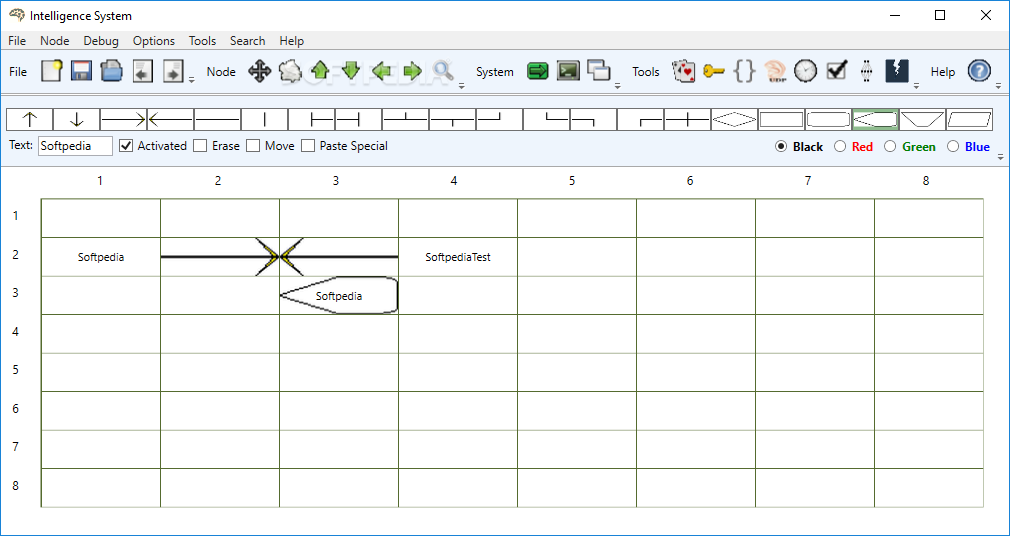Select the down arrow connector shape
The height and width of the screenshot is (536, 1010).
[x=77, y=119]
